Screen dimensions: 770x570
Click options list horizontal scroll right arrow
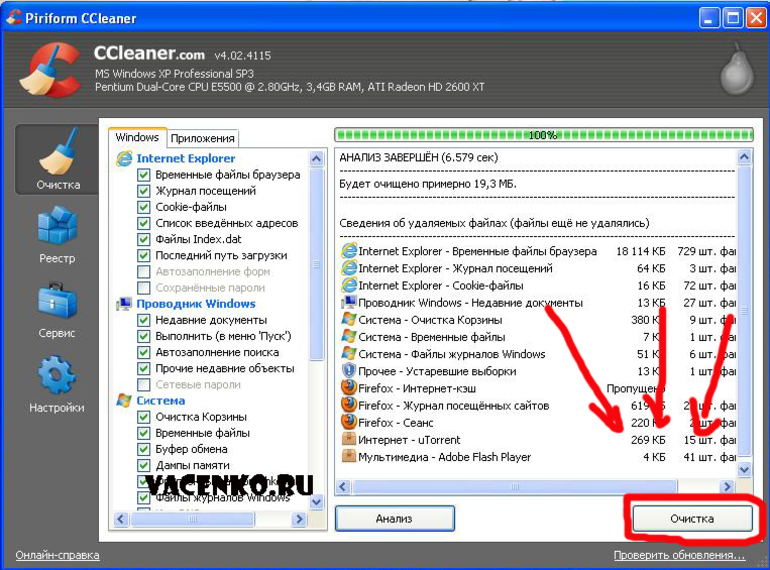pyautogui.click(x=299, y=519)
